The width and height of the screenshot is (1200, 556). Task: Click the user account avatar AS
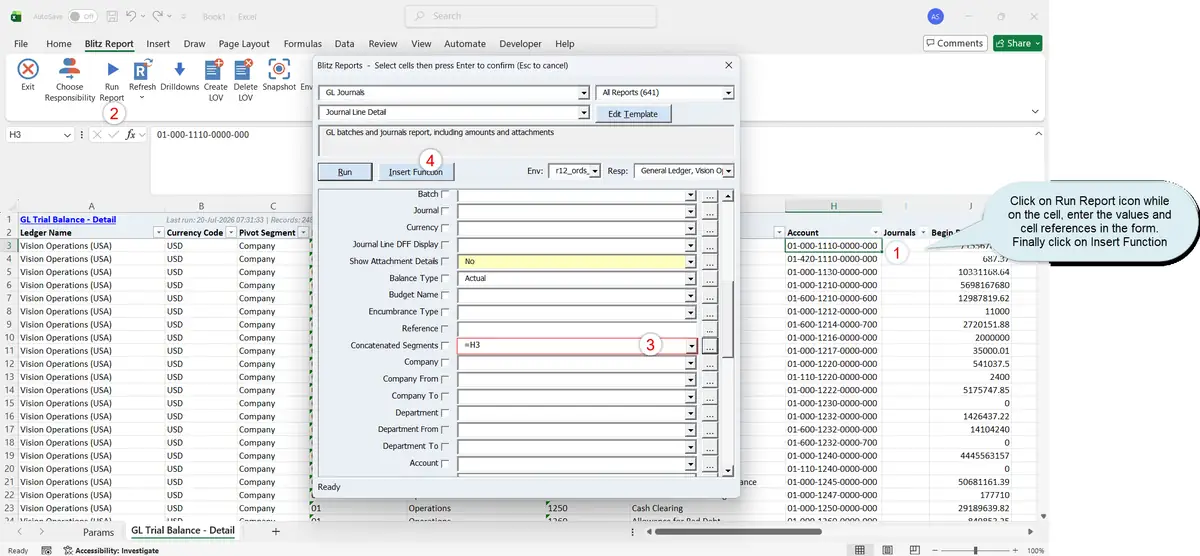pyautogui.click(x=935, y=17)
